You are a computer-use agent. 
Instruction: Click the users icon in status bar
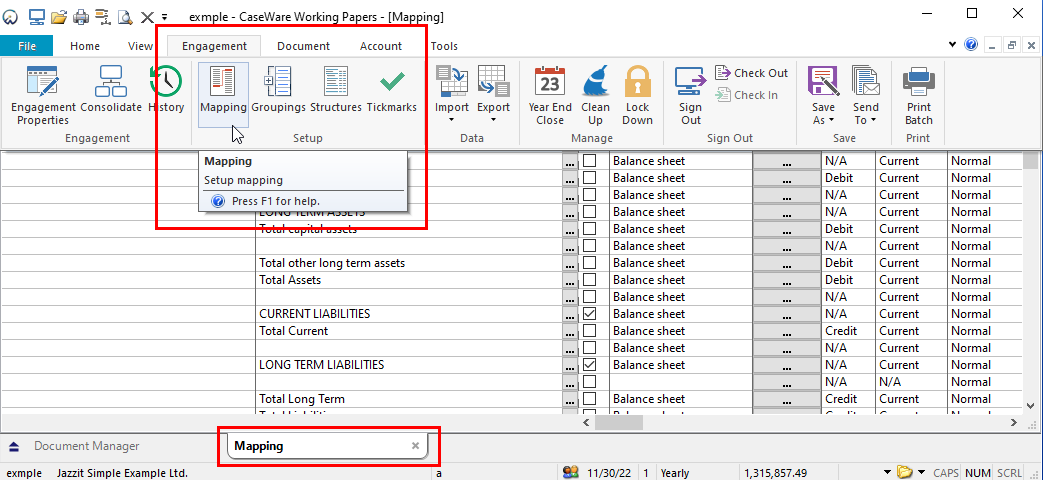(x=570, y=473)
